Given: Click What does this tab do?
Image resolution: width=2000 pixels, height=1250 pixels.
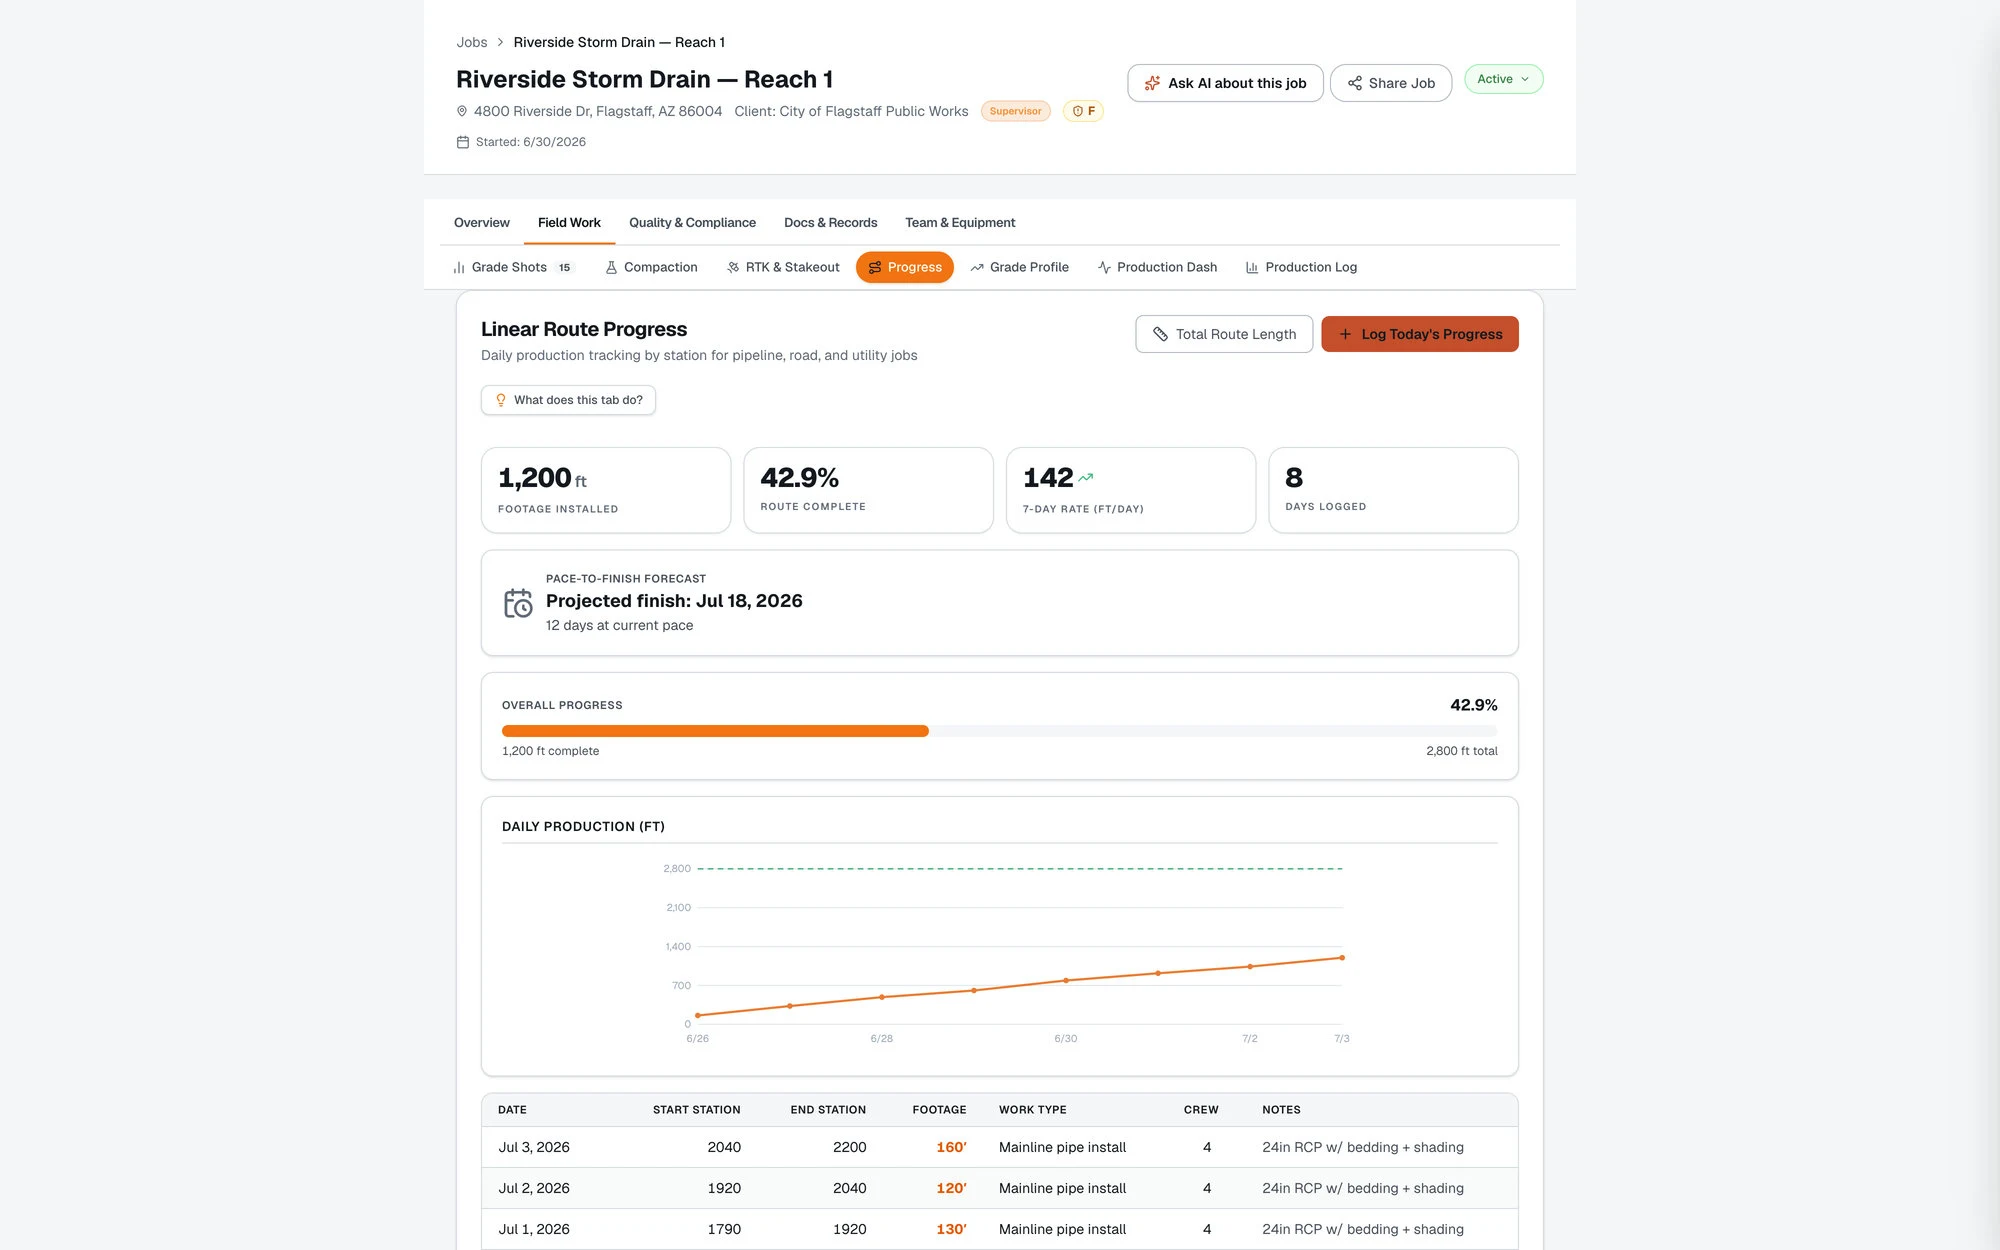Looking at the screenshot, I should (x=568, y=400).
